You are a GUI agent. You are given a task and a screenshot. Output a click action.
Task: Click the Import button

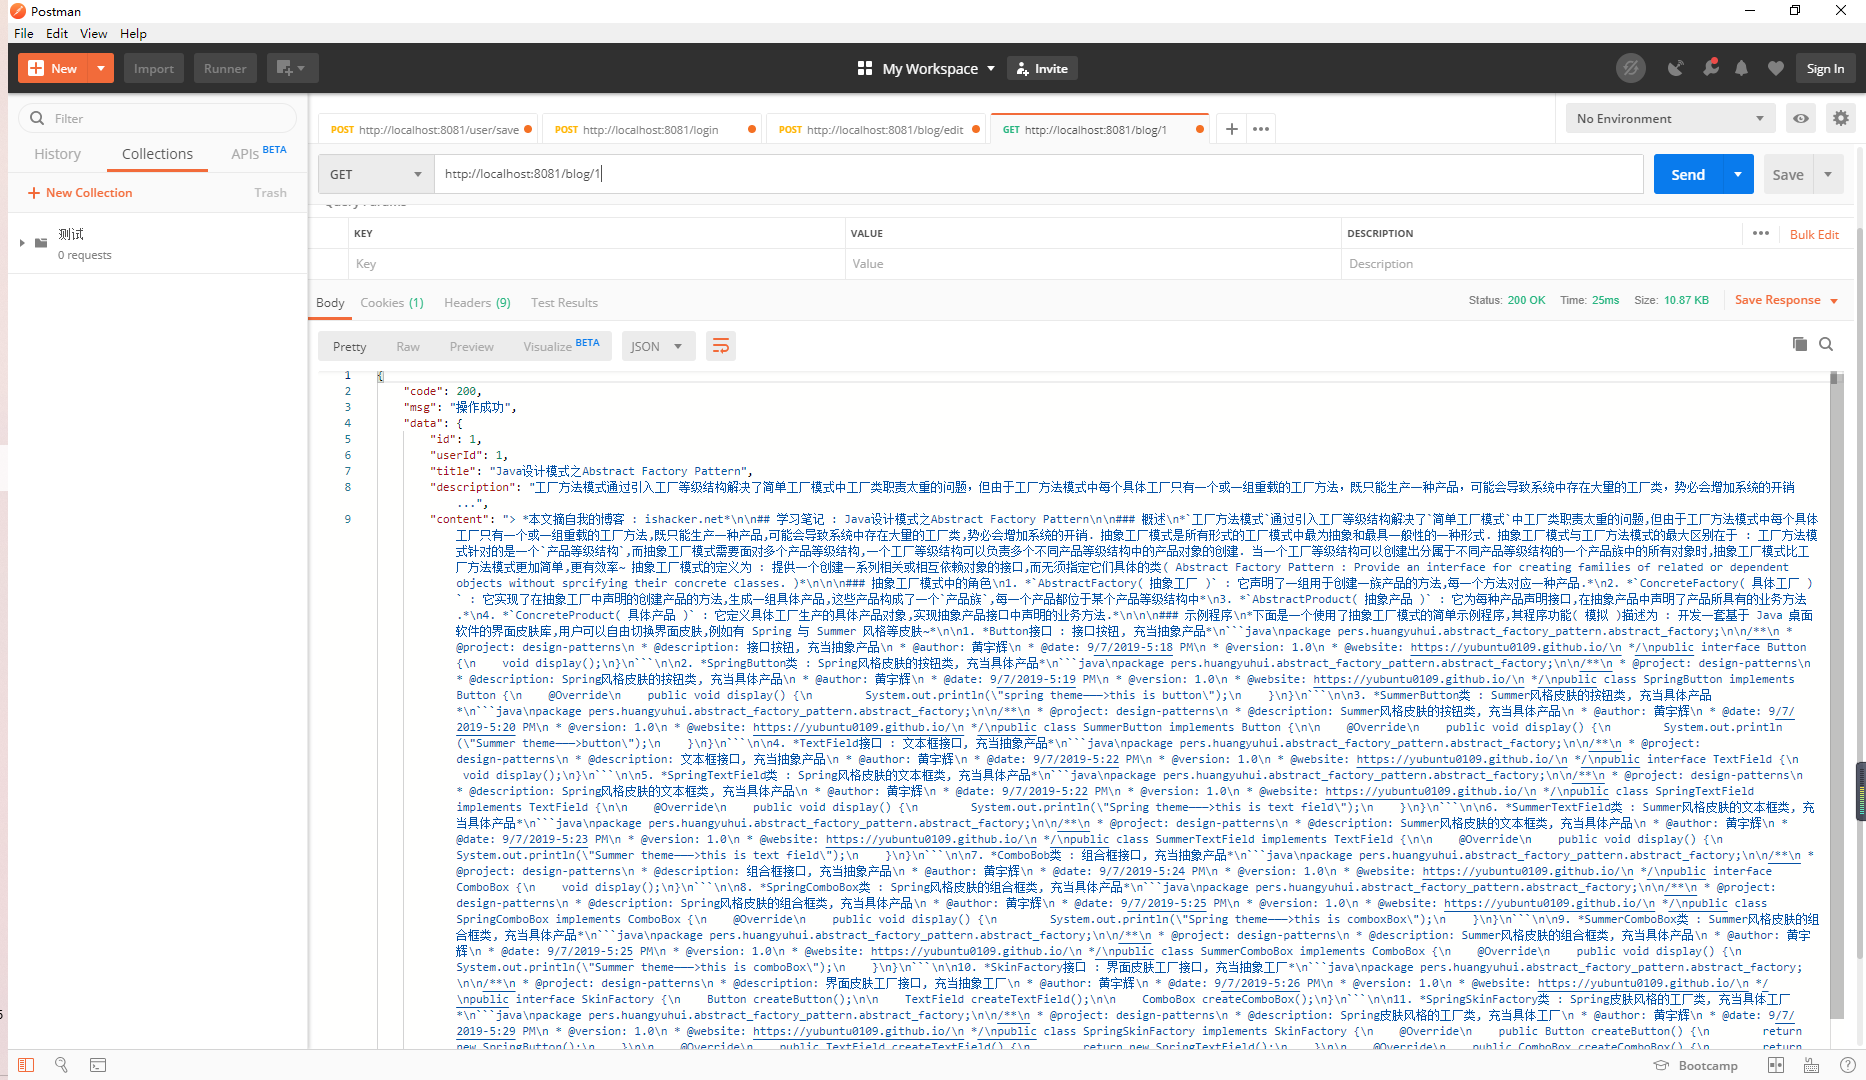[x=153, y=68]
